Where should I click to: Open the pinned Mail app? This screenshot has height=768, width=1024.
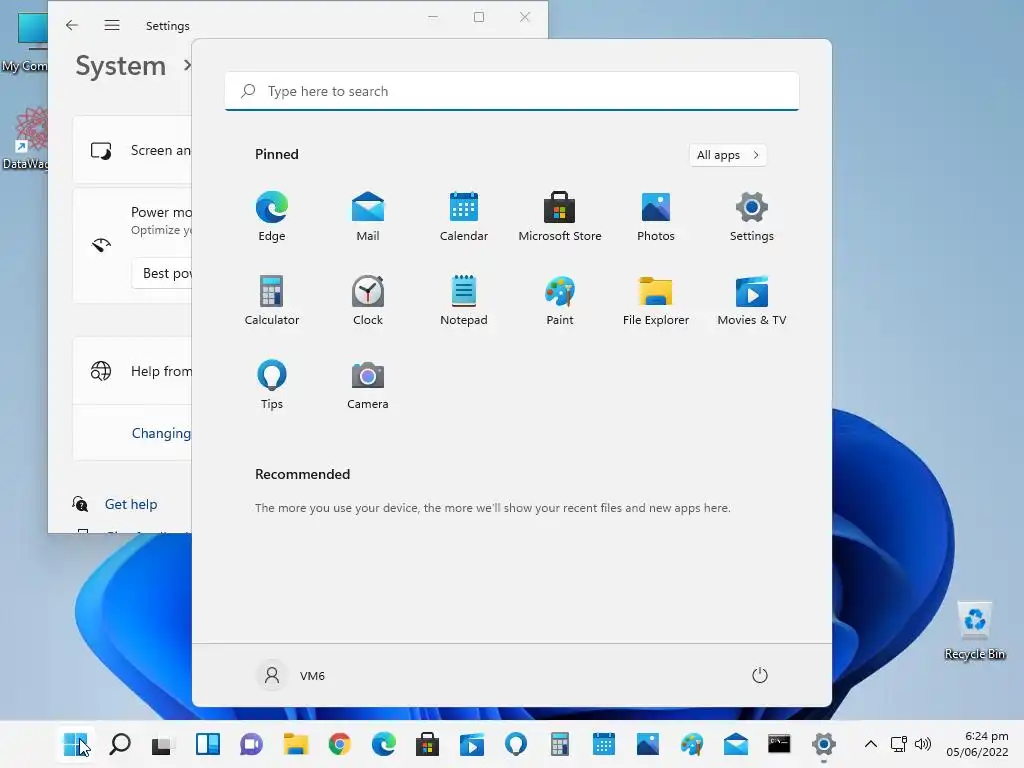pos(368,216)
